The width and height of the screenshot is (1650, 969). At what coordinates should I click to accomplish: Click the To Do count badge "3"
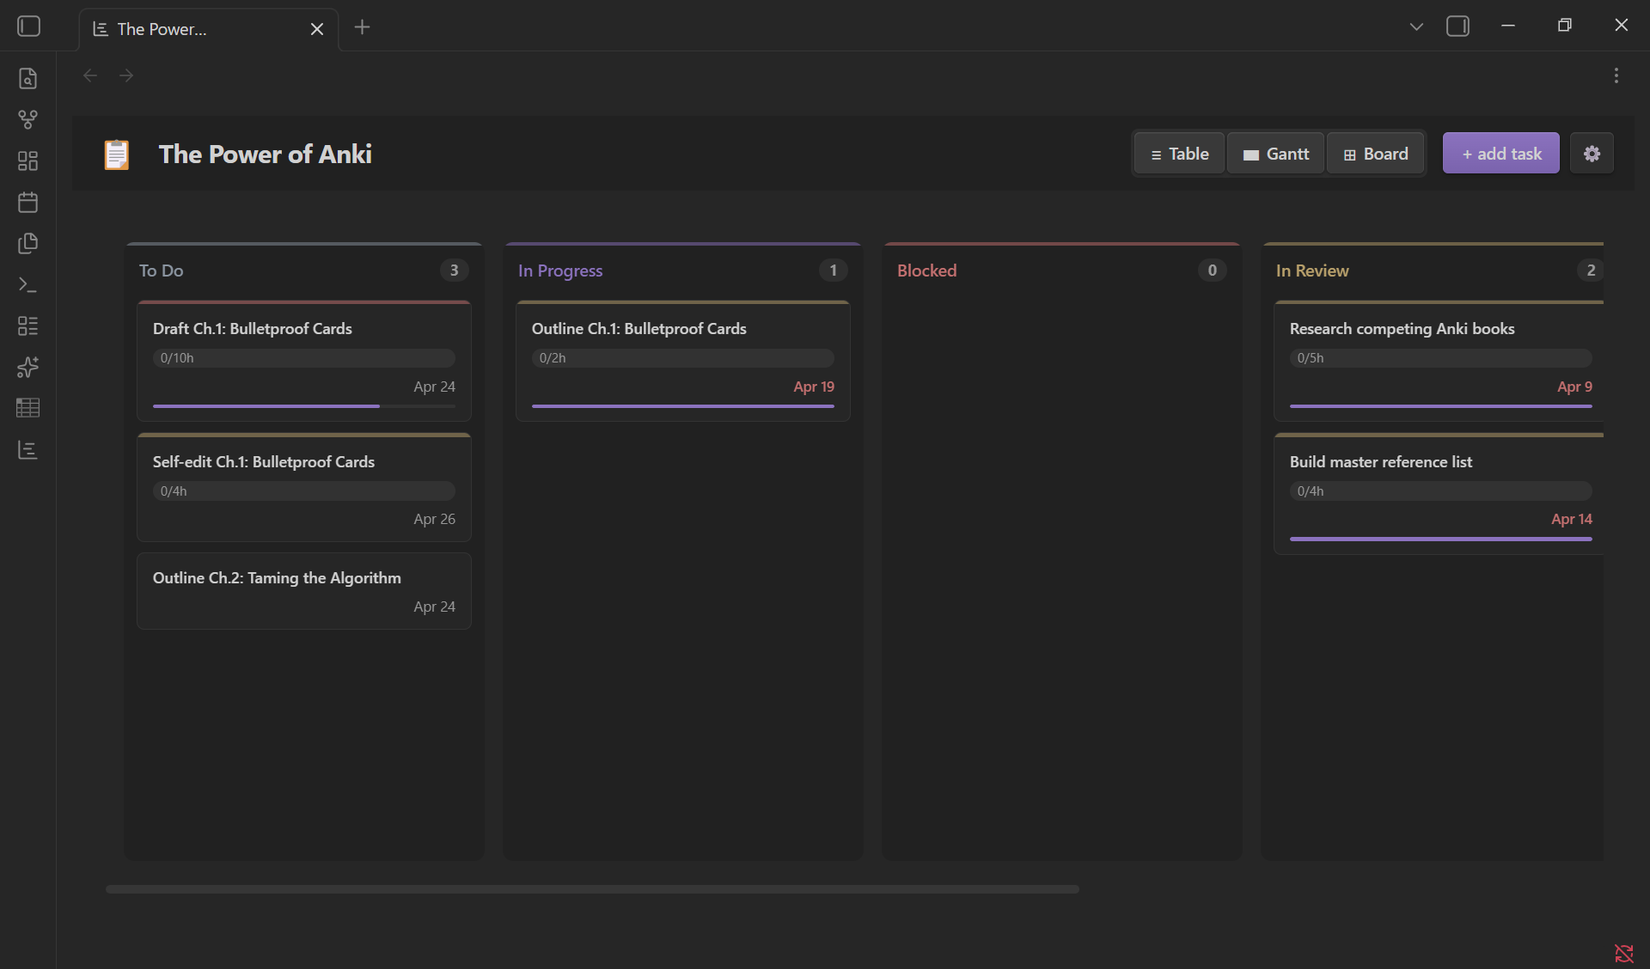click(x=454, y=270)
